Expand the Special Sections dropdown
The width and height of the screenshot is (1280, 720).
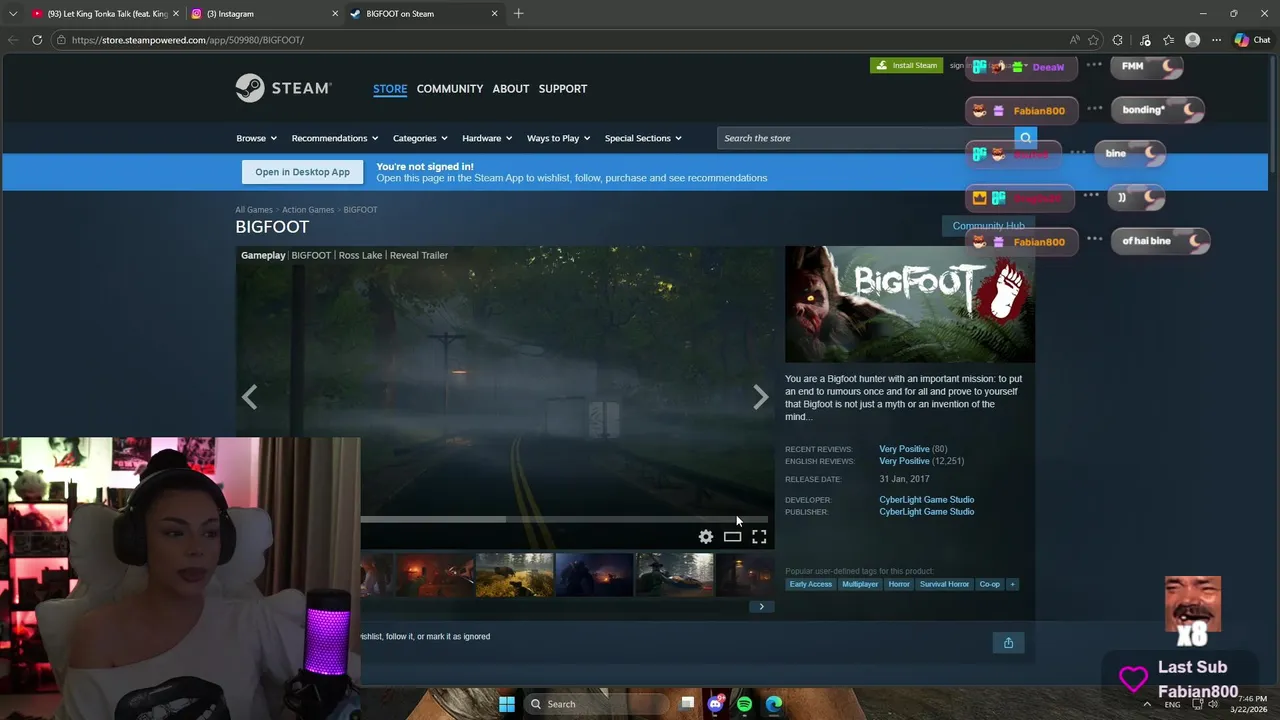643,138
